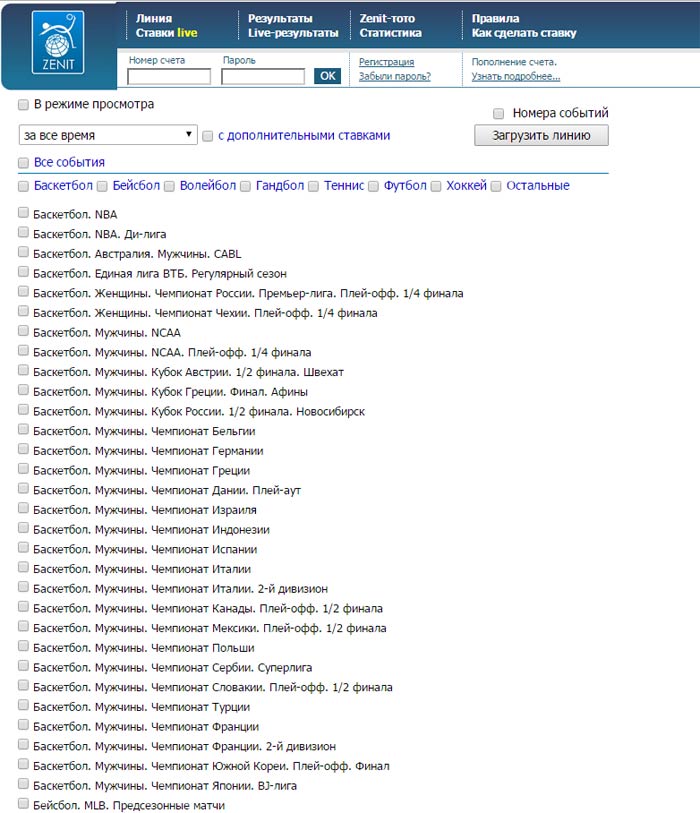Expand the за все время dropdown
The image size is (700, 813).
(x=108, y=135)
